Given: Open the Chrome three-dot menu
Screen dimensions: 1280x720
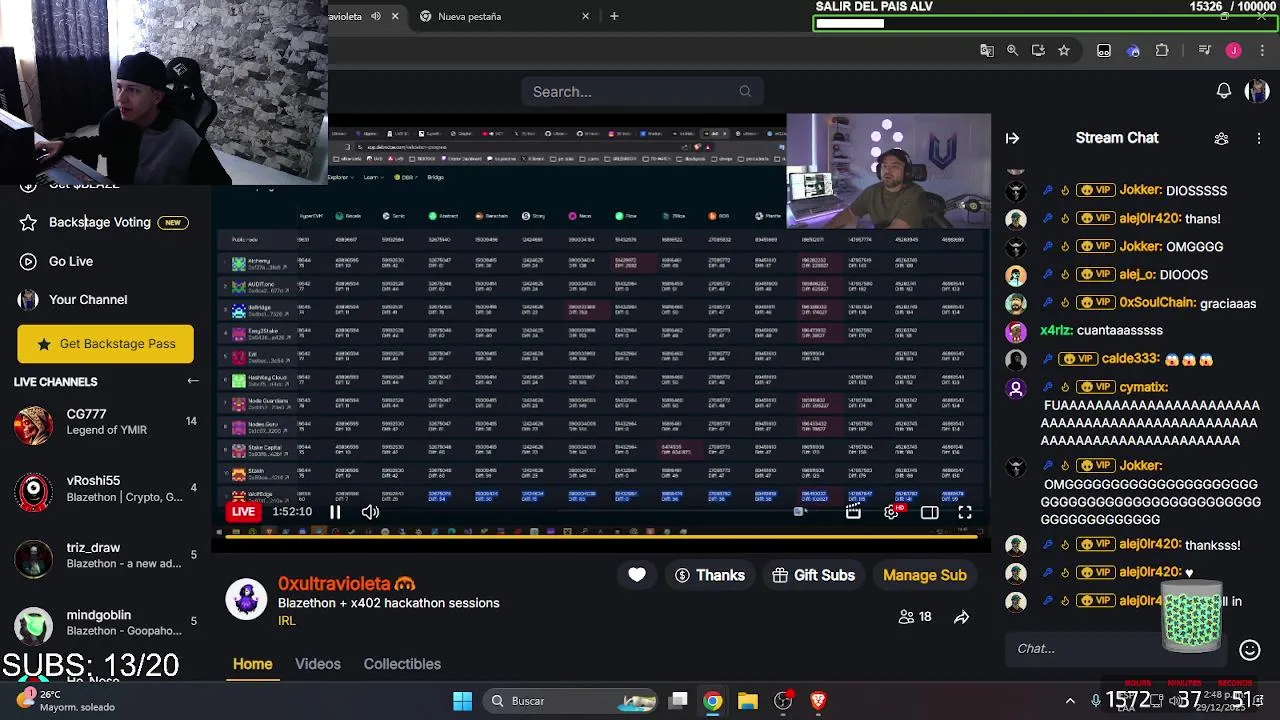Looking at the screenshot, I should (x=1262, y=50).
